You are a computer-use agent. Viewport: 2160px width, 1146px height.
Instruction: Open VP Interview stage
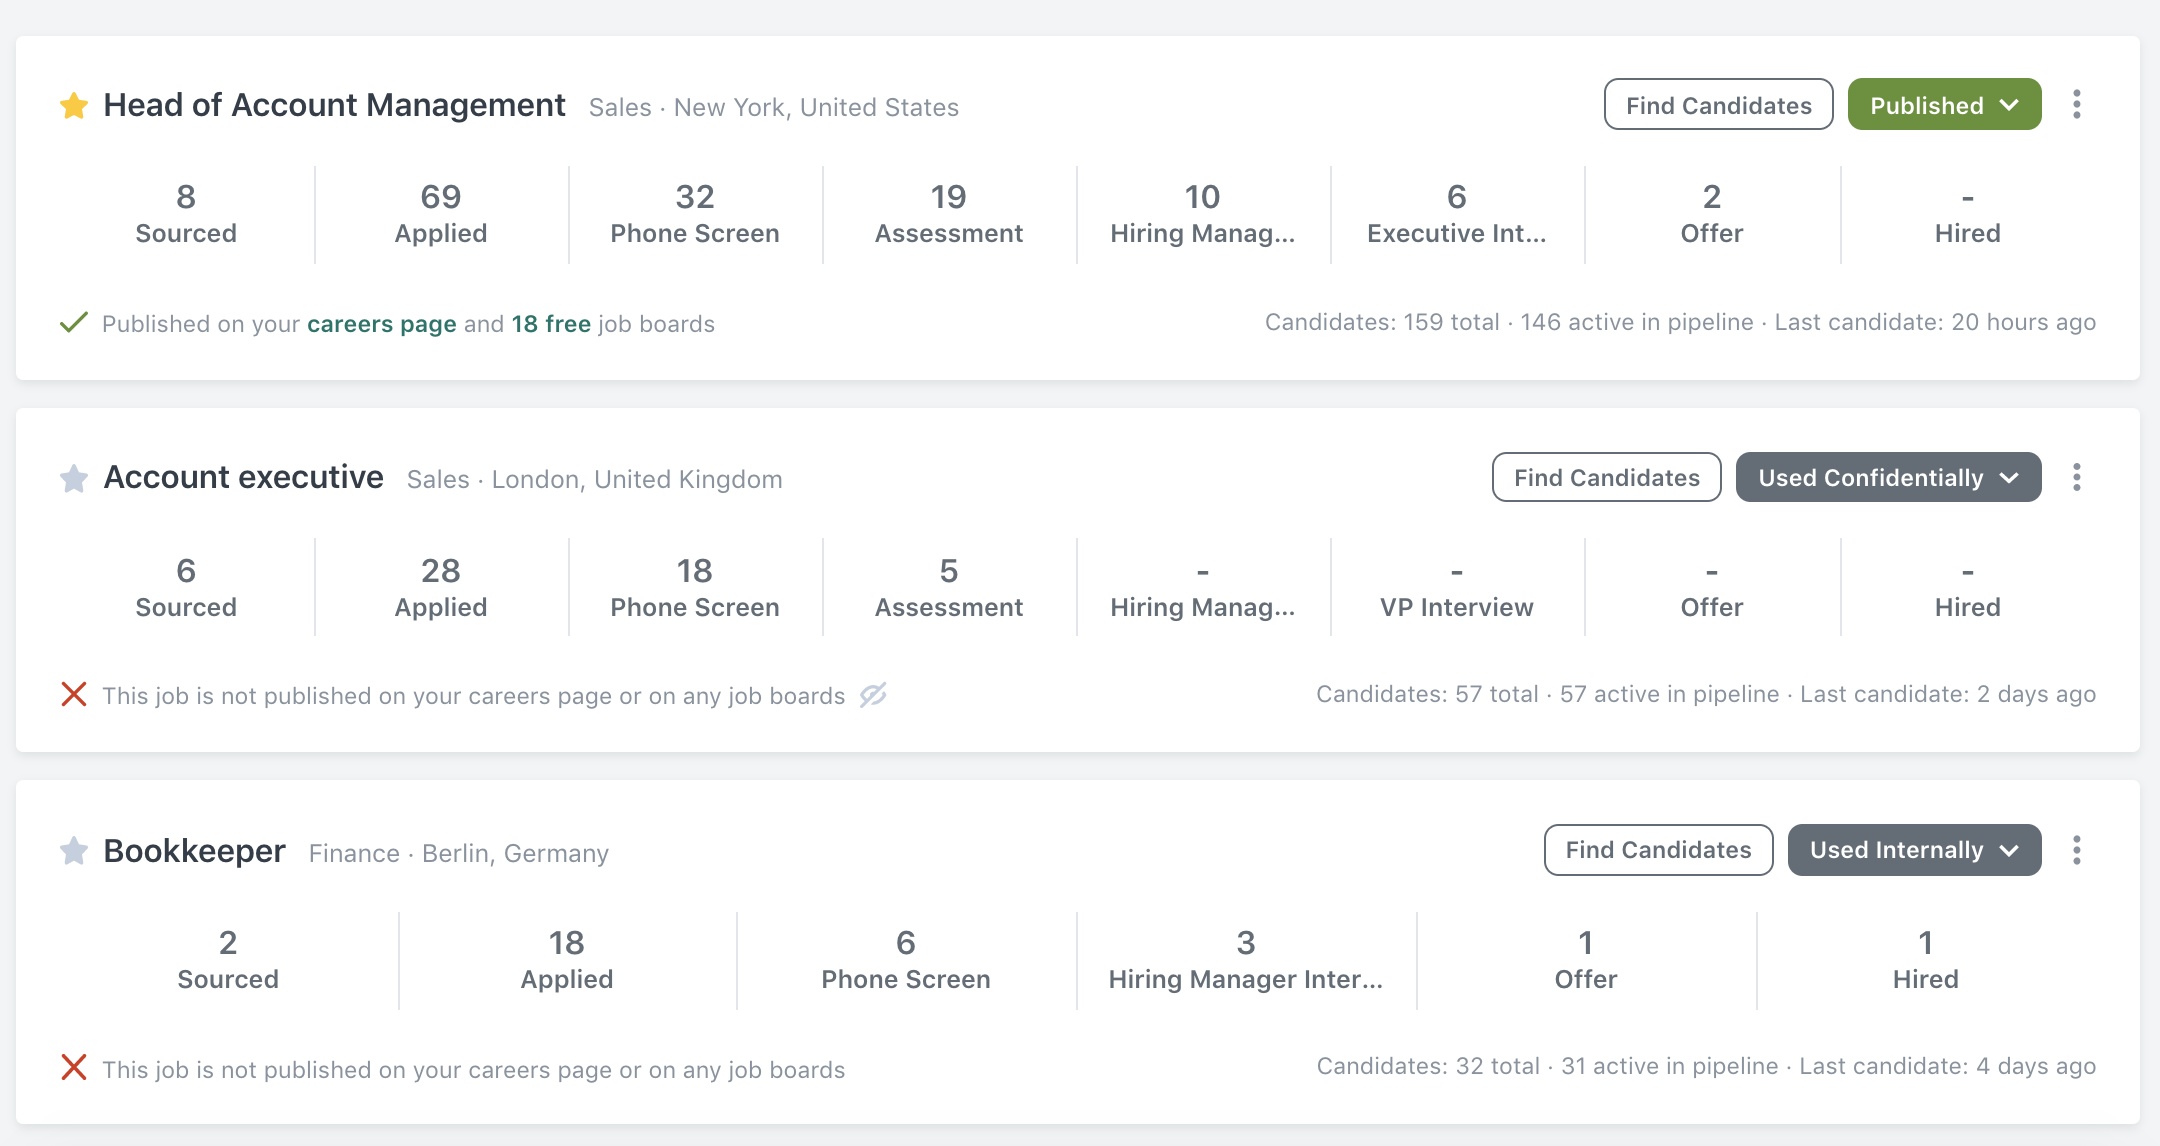click(x=1457, y=587)
